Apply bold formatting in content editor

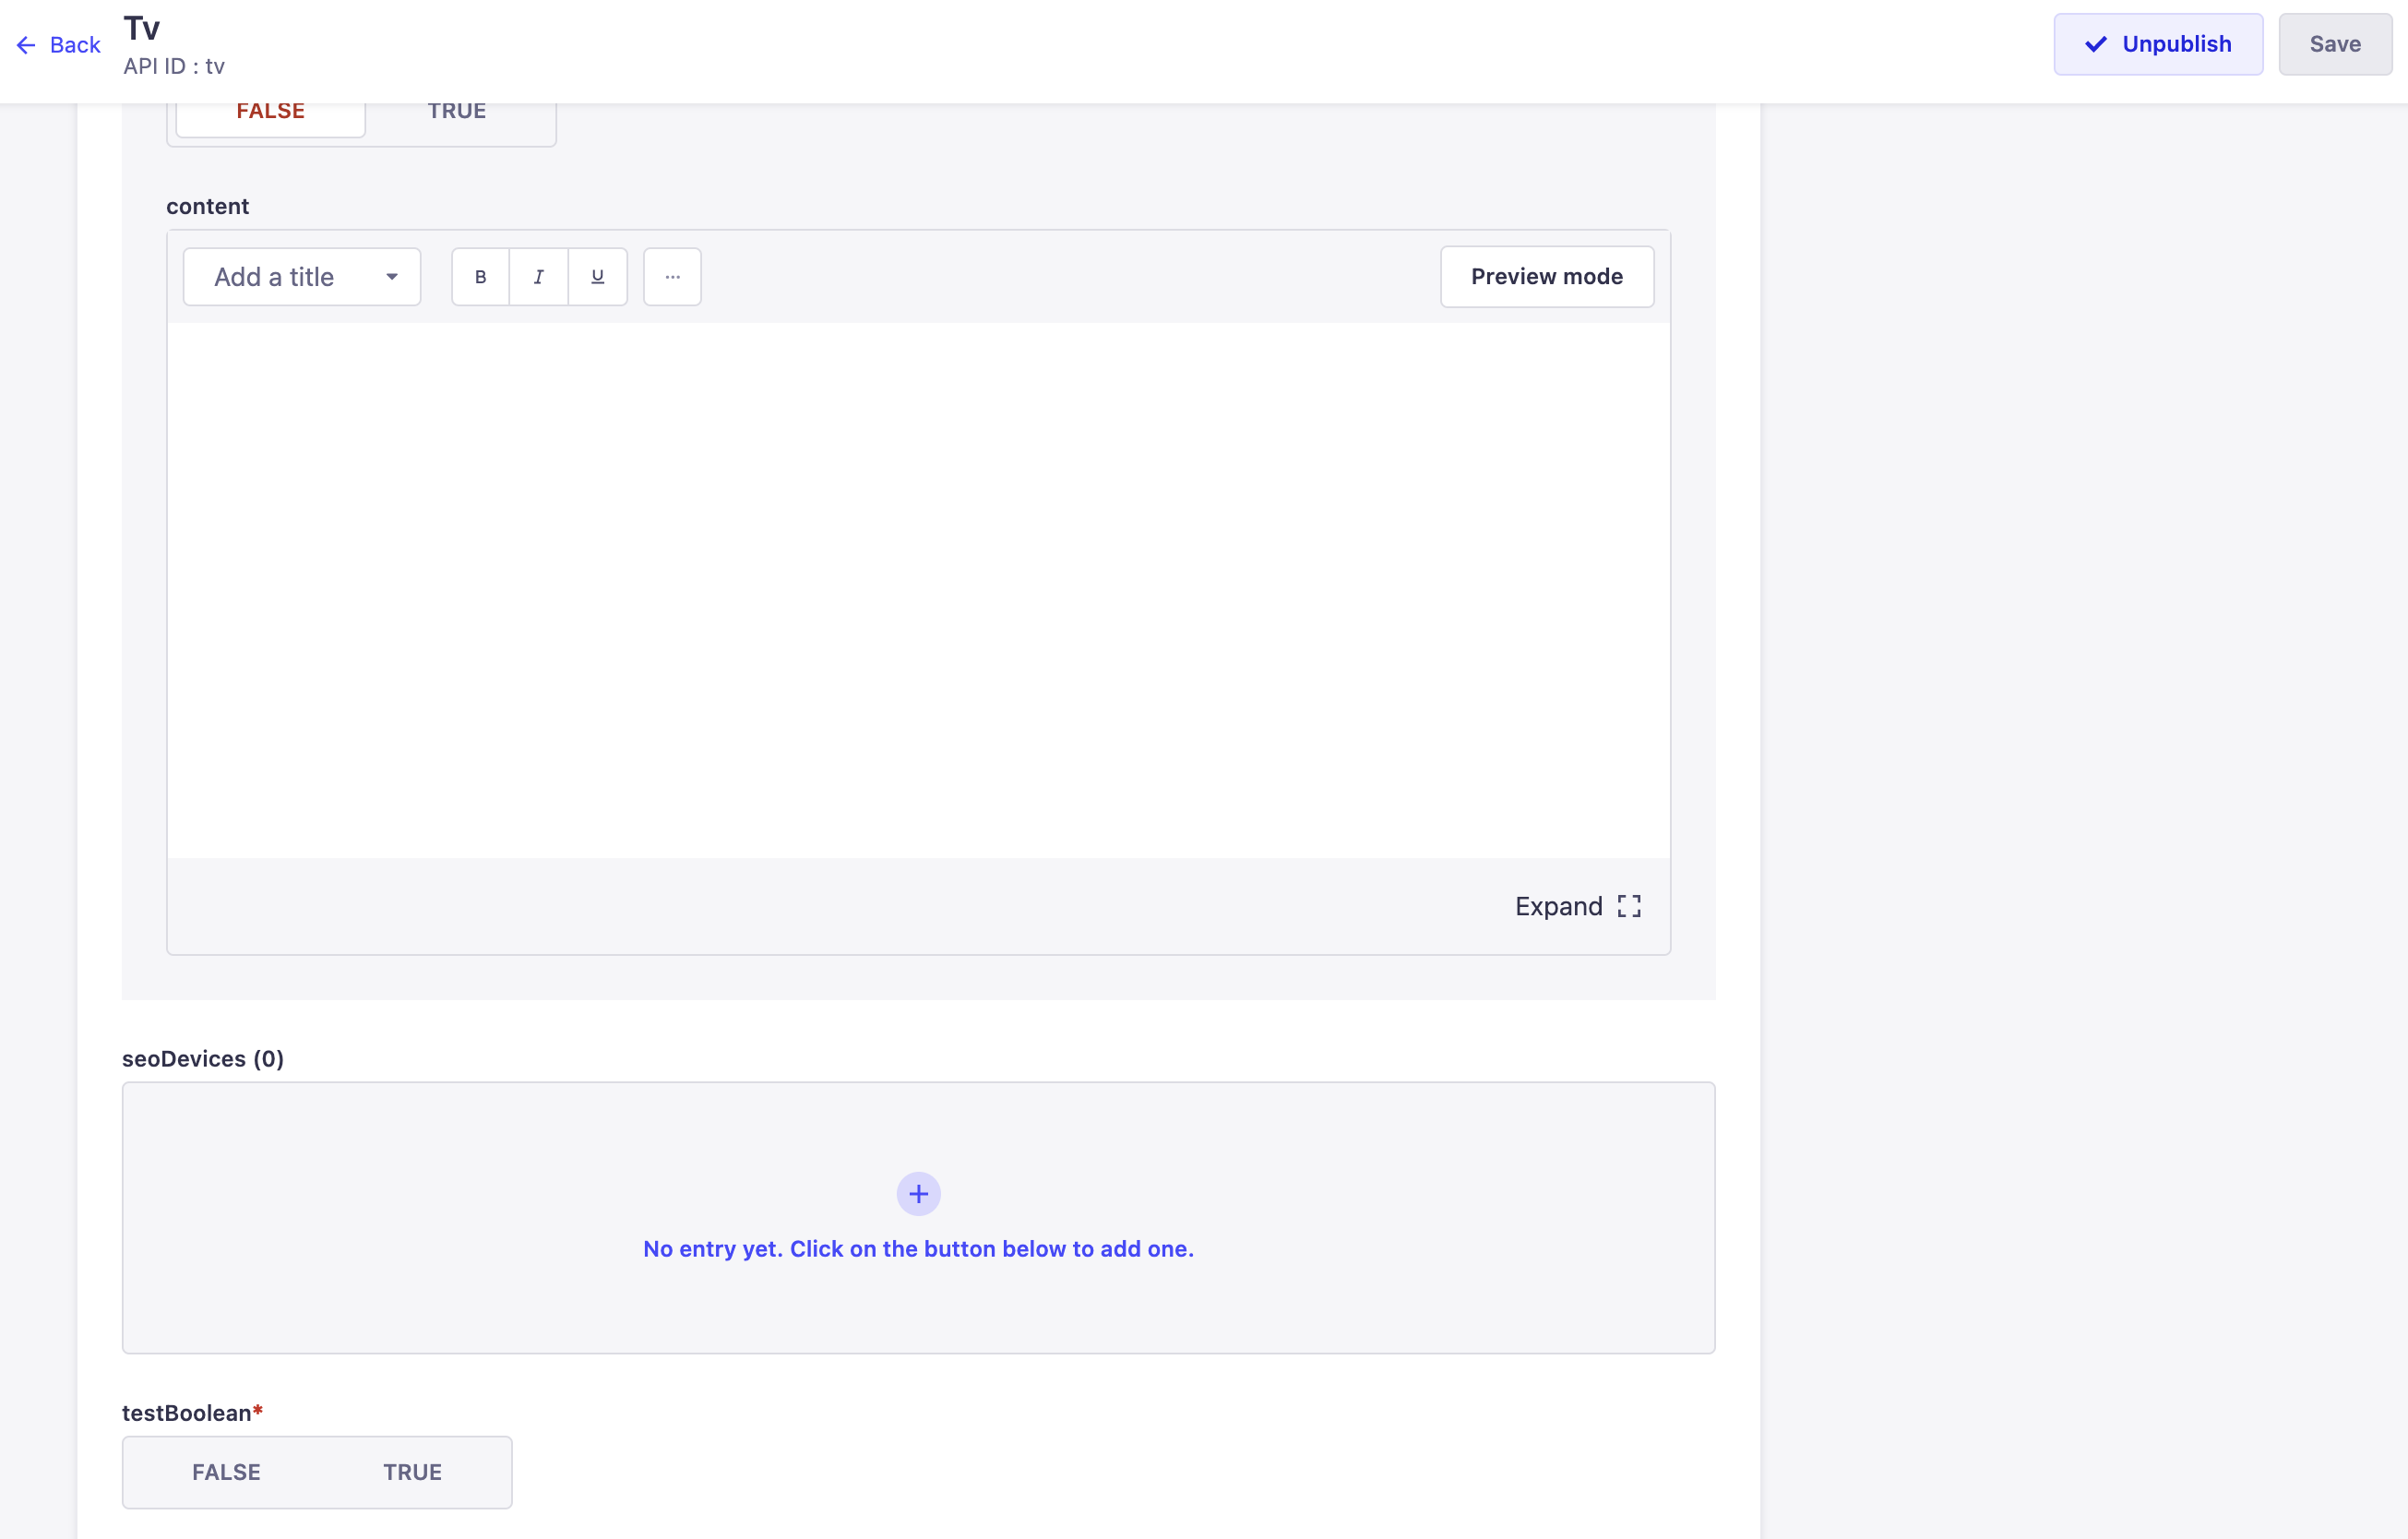pyautogui.click(x=481, y=277)
